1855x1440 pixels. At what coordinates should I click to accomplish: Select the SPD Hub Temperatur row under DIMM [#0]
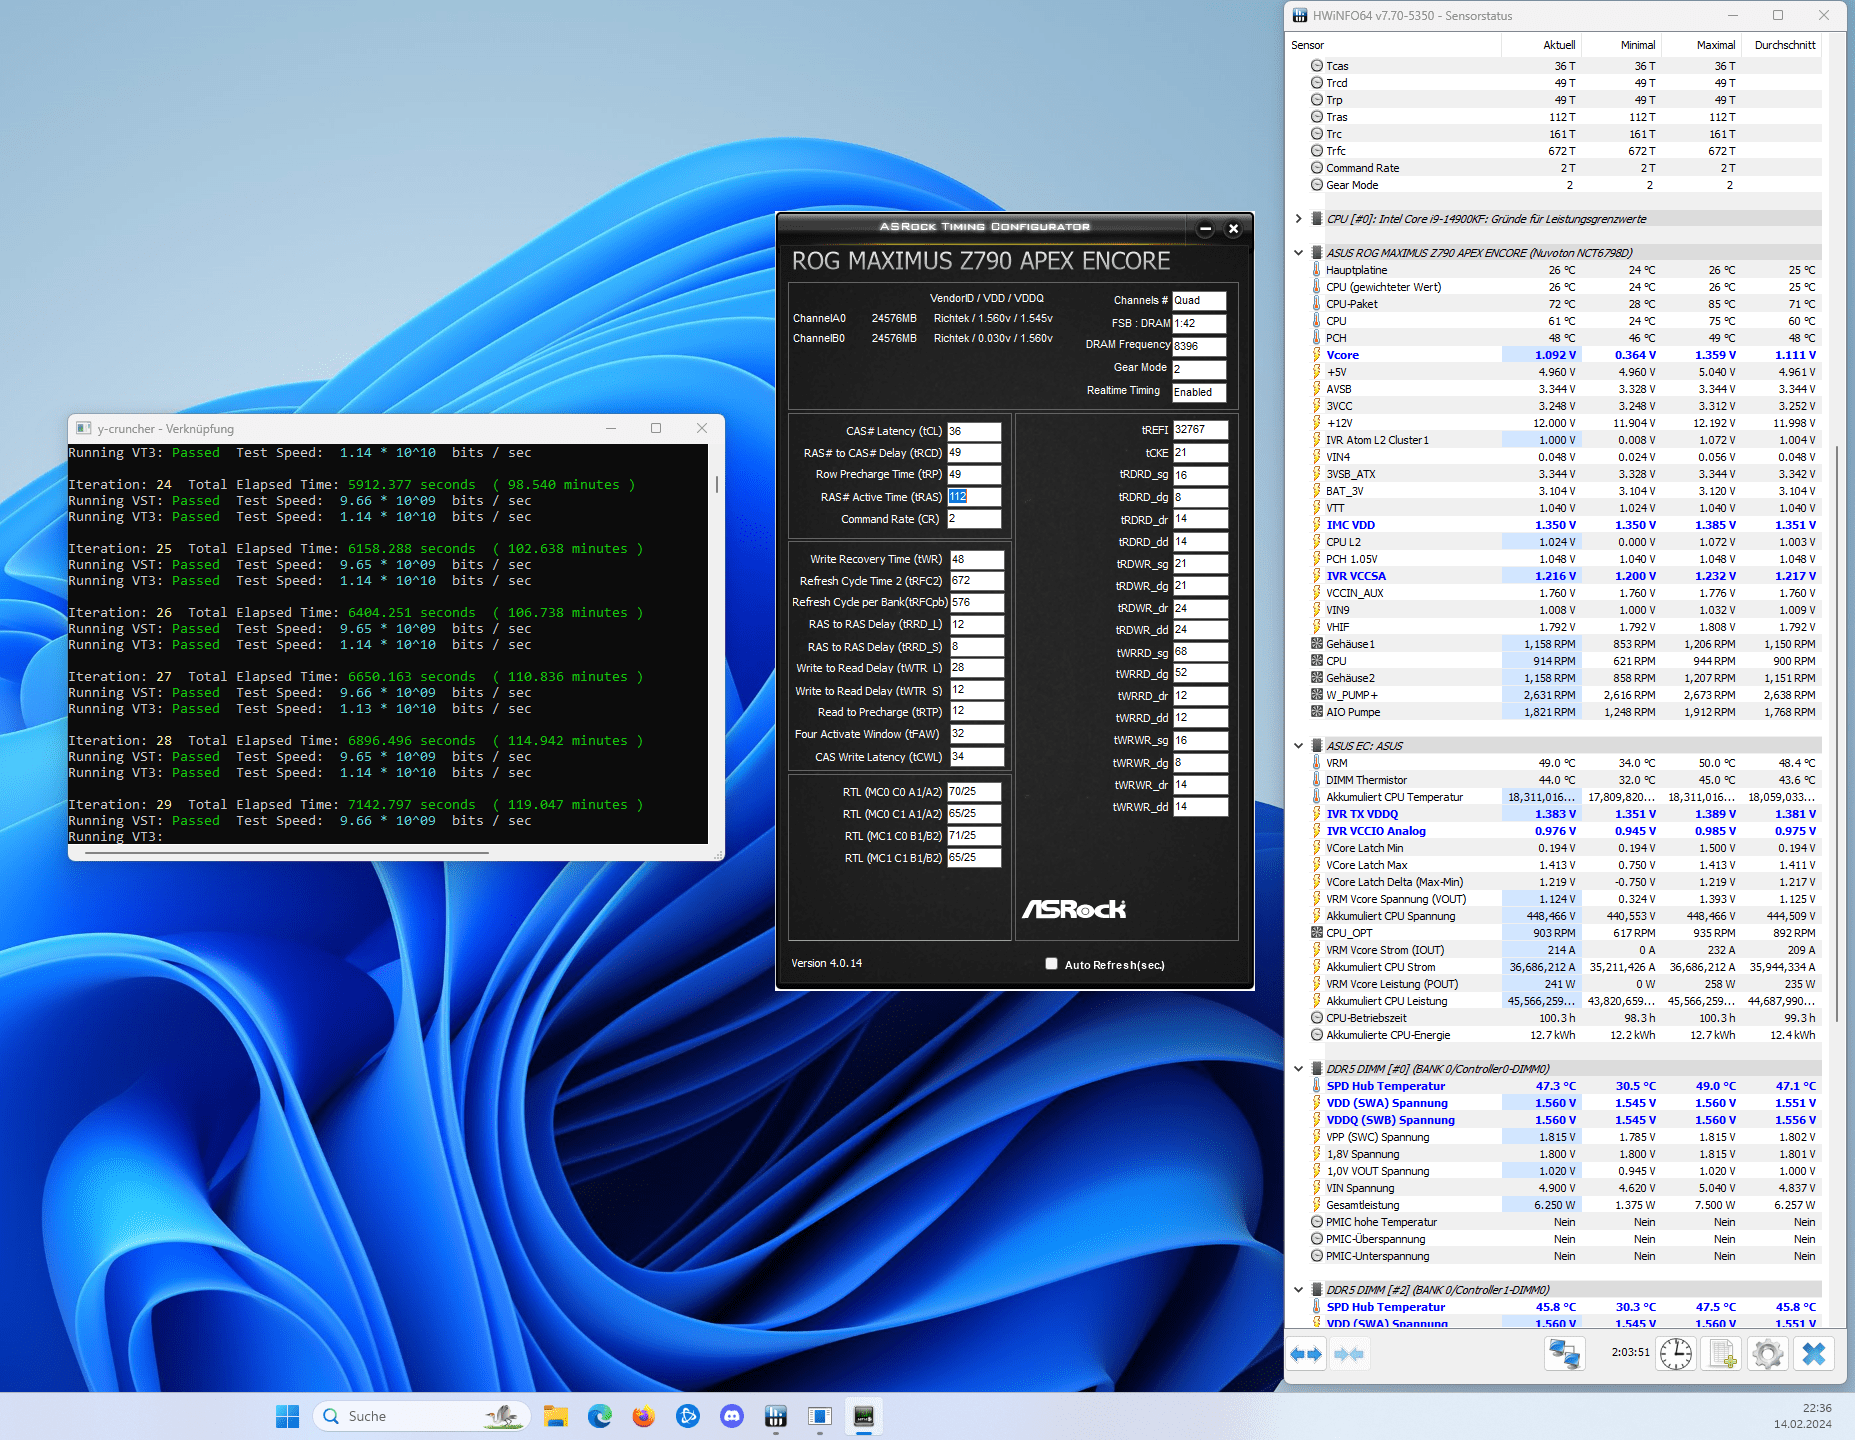tap(1565, 1086)
